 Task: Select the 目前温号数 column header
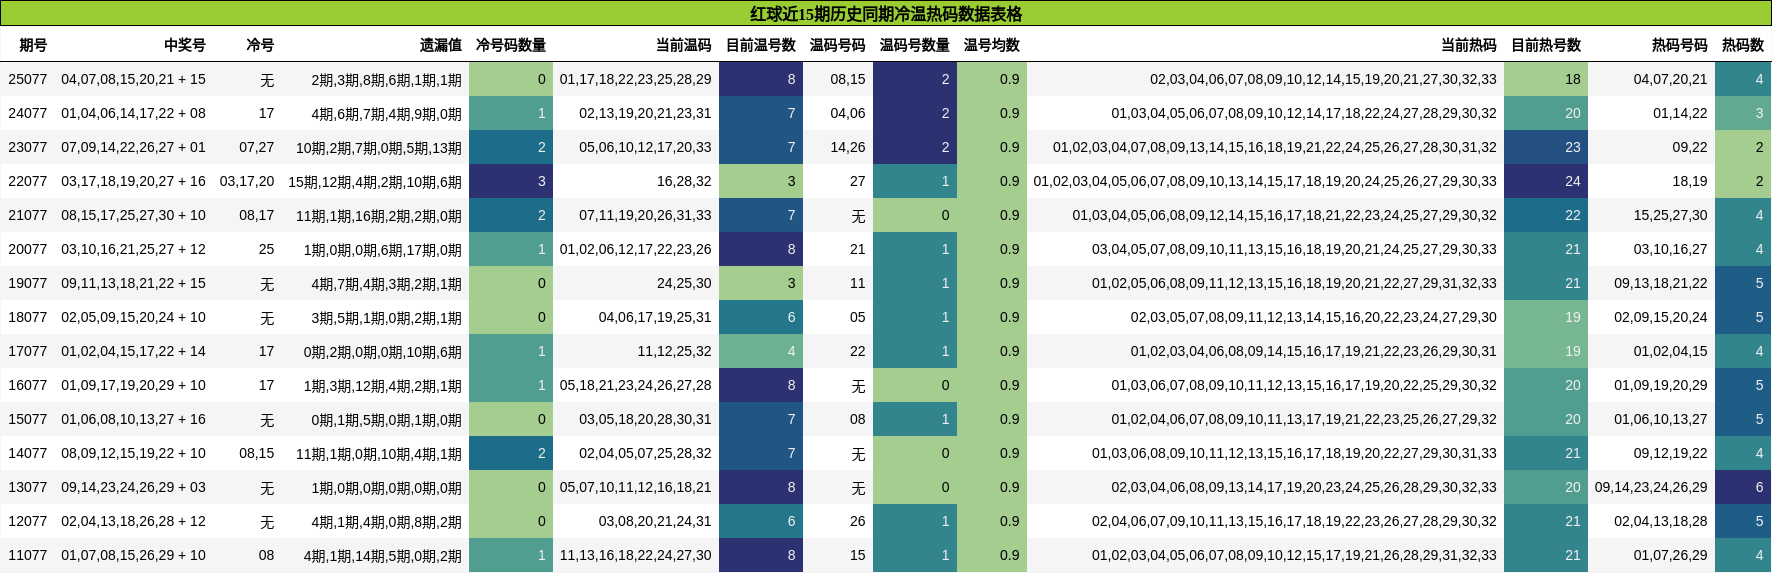761,45
